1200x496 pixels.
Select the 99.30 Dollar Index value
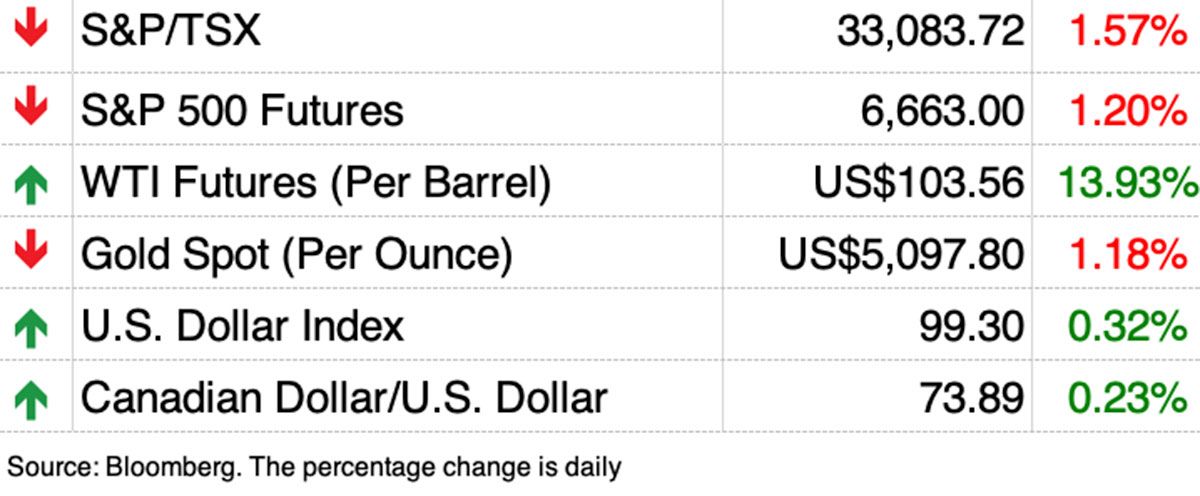pyautogui.click(x=971, y=327)
